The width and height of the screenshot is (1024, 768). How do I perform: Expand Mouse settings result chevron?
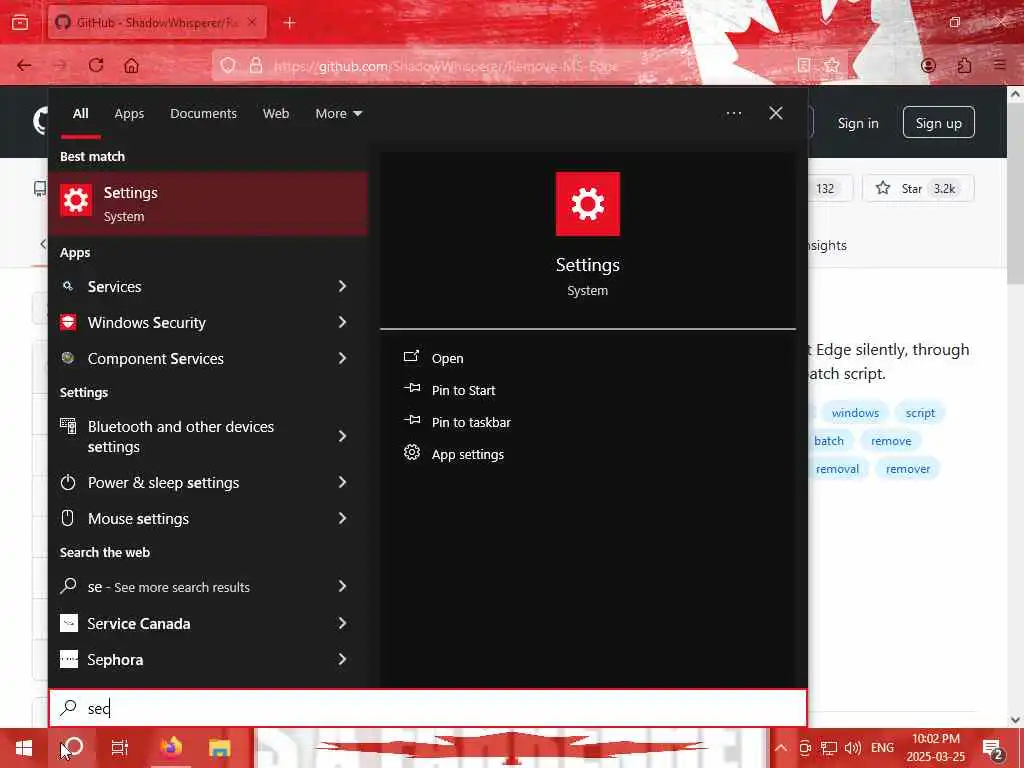(x=342, y=518)
